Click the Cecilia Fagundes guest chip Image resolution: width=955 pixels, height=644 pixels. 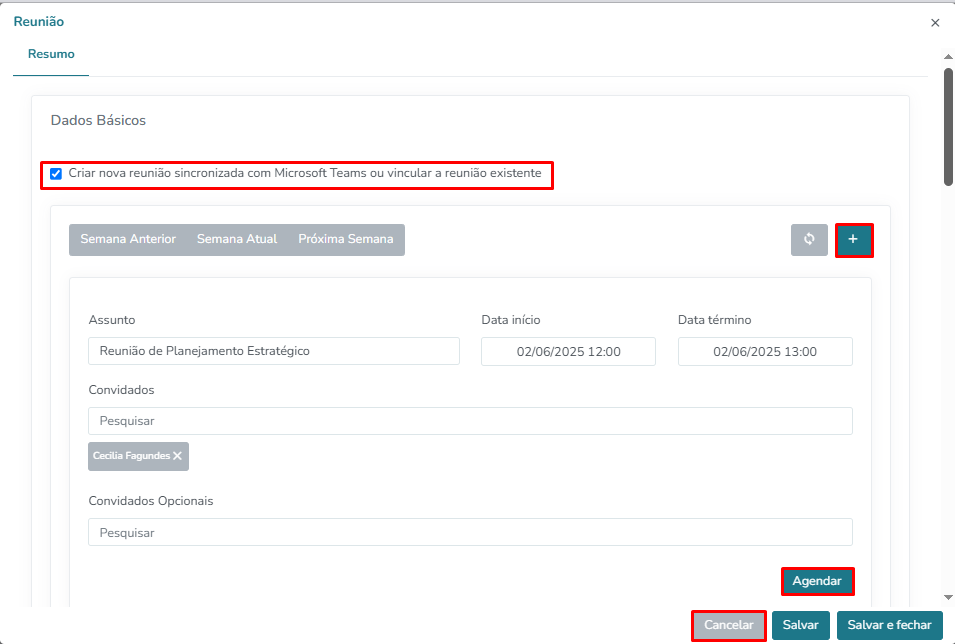[138, 456]
